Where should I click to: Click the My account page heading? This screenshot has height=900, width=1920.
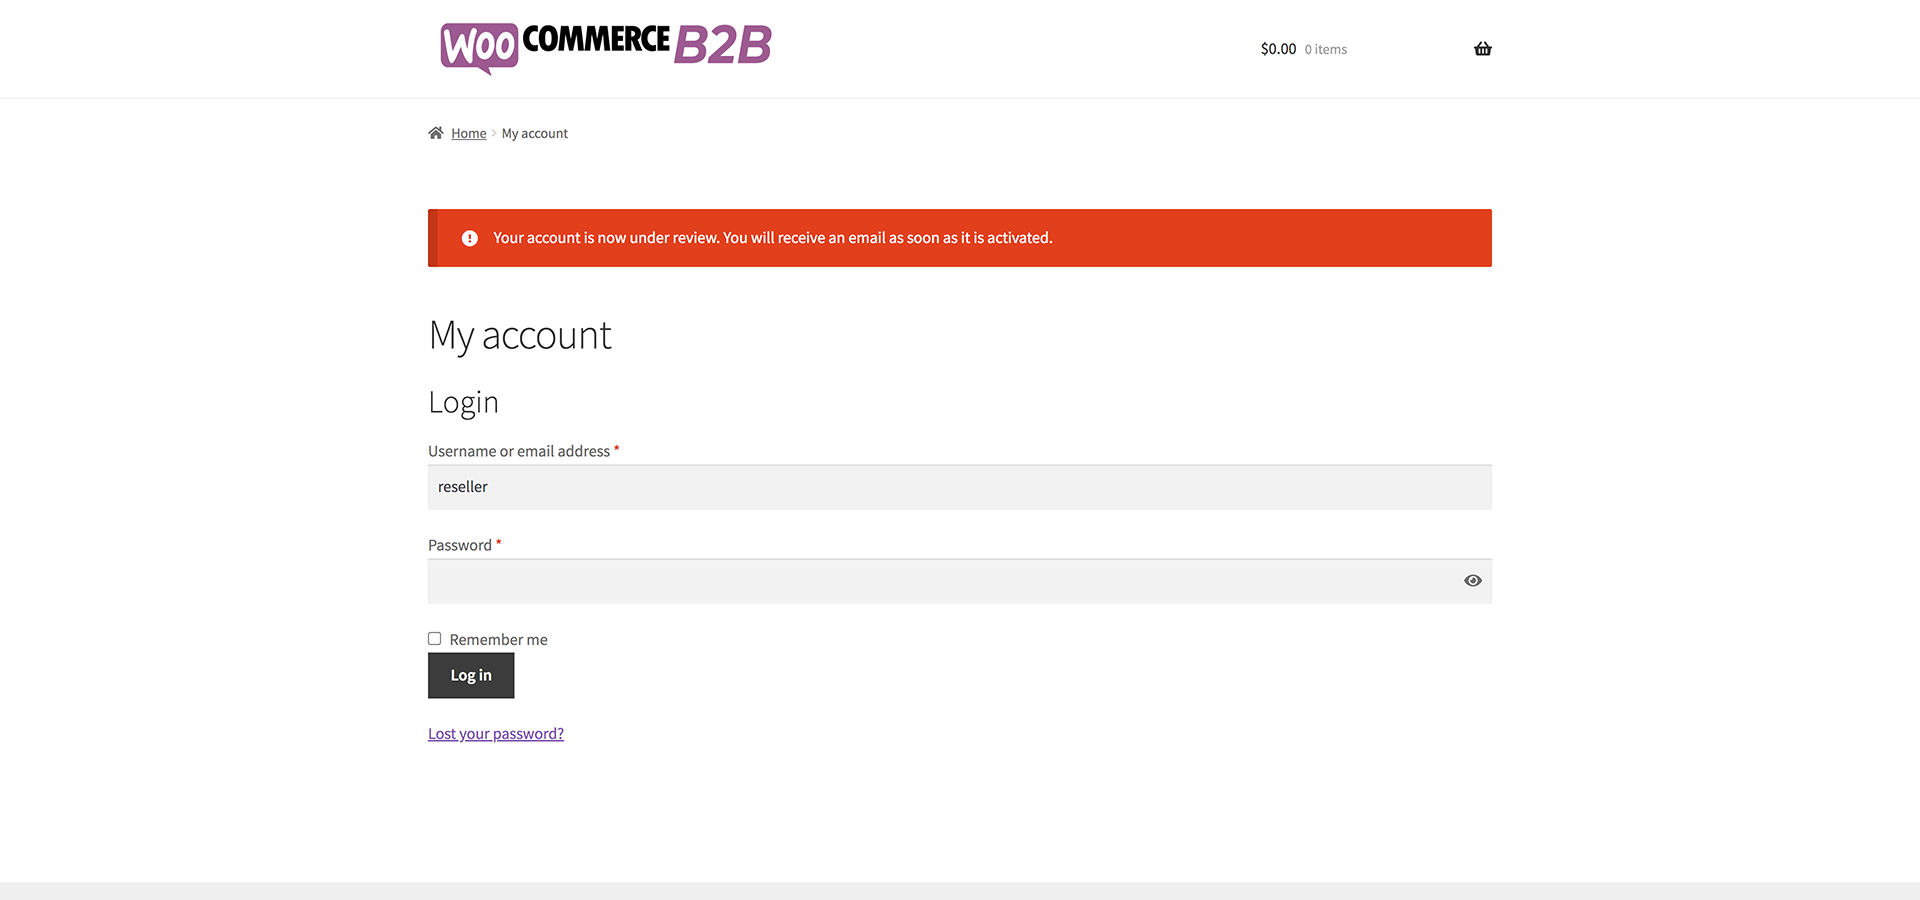tap(520, 336)
